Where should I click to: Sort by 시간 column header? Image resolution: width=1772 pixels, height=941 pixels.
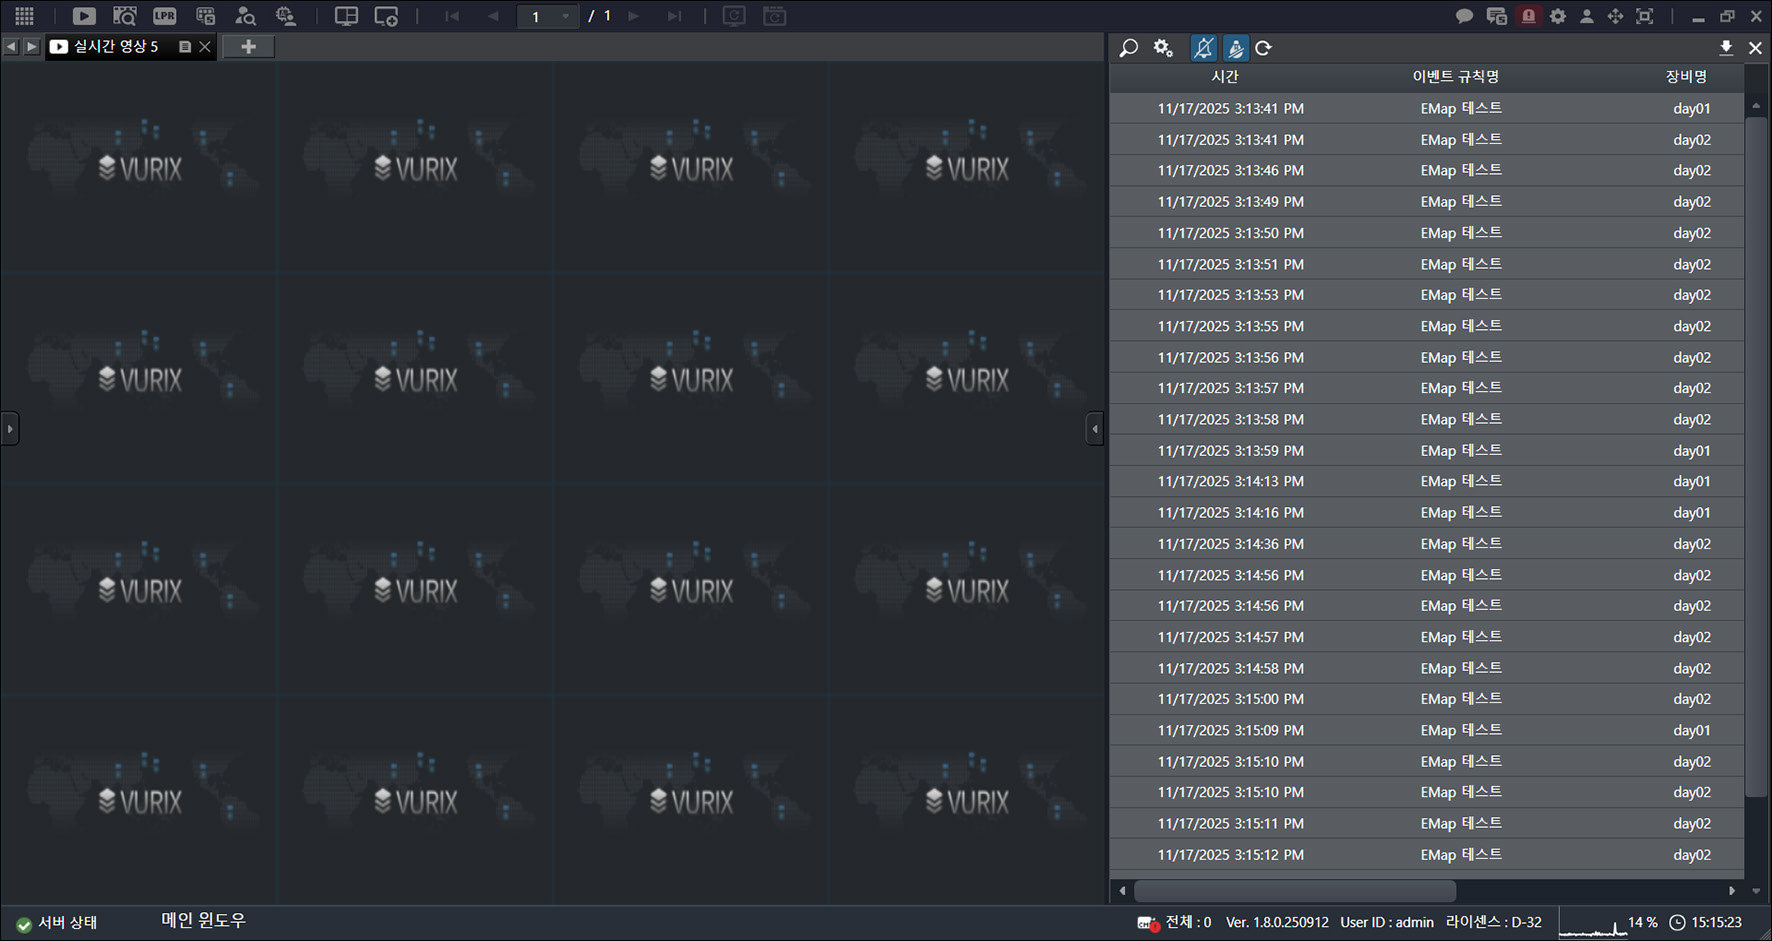click(1224, 76)
